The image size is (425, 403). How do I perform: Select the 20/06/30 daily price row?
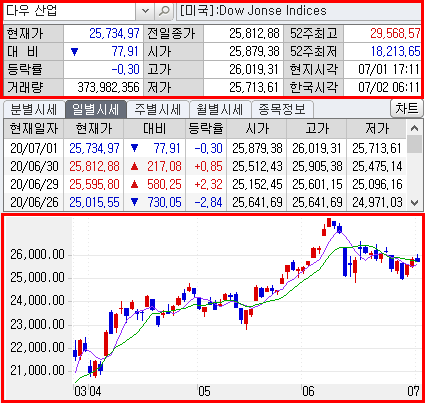point(205,166)
